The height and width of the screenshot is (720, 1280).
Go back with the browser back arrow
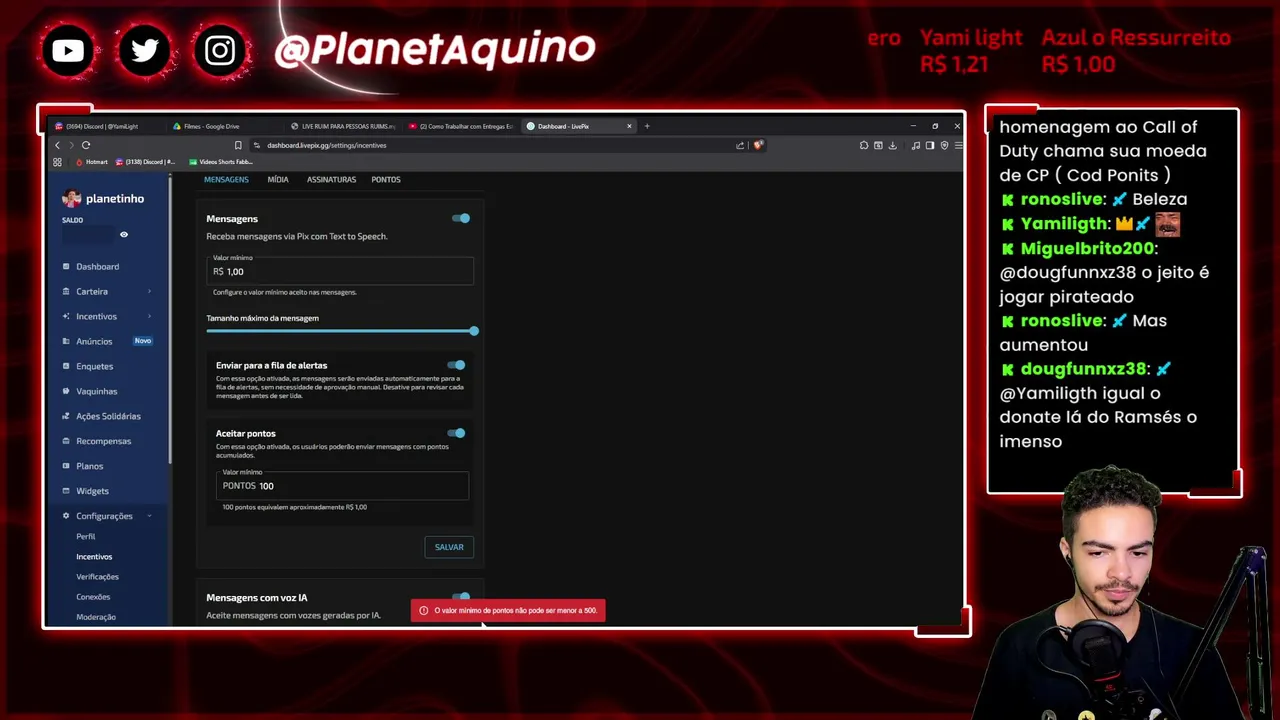[x=57, y=145]
